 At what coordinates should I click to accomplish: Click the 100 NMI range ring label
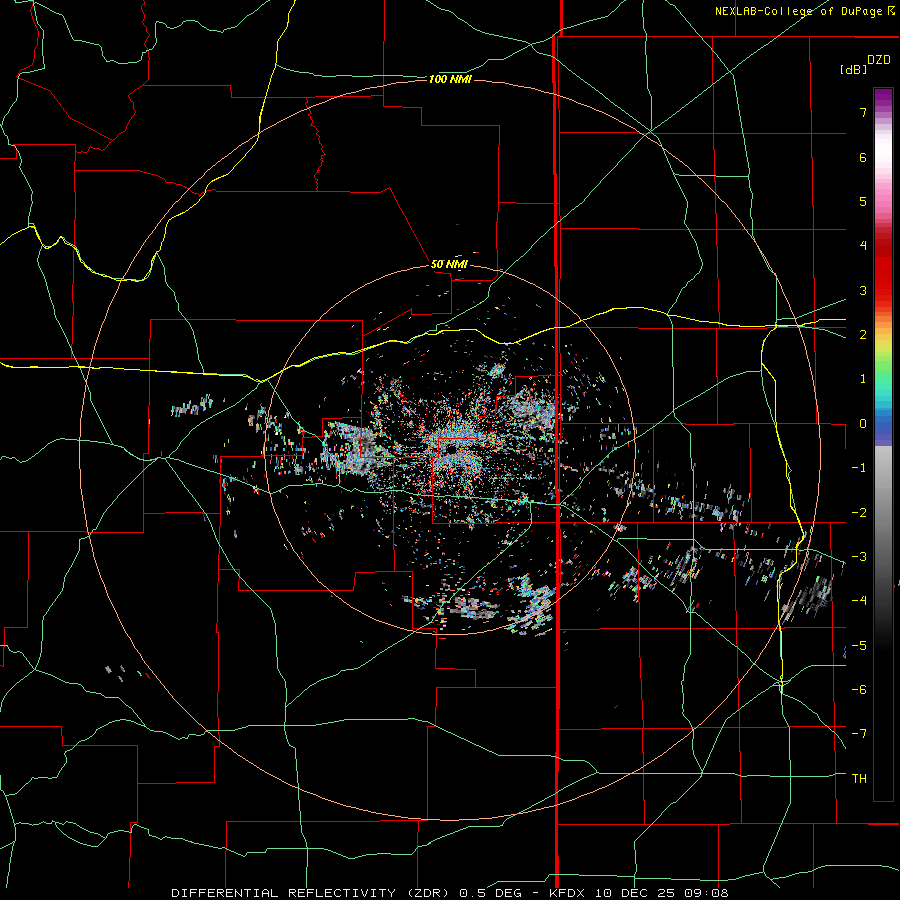[x=450, y=79]
